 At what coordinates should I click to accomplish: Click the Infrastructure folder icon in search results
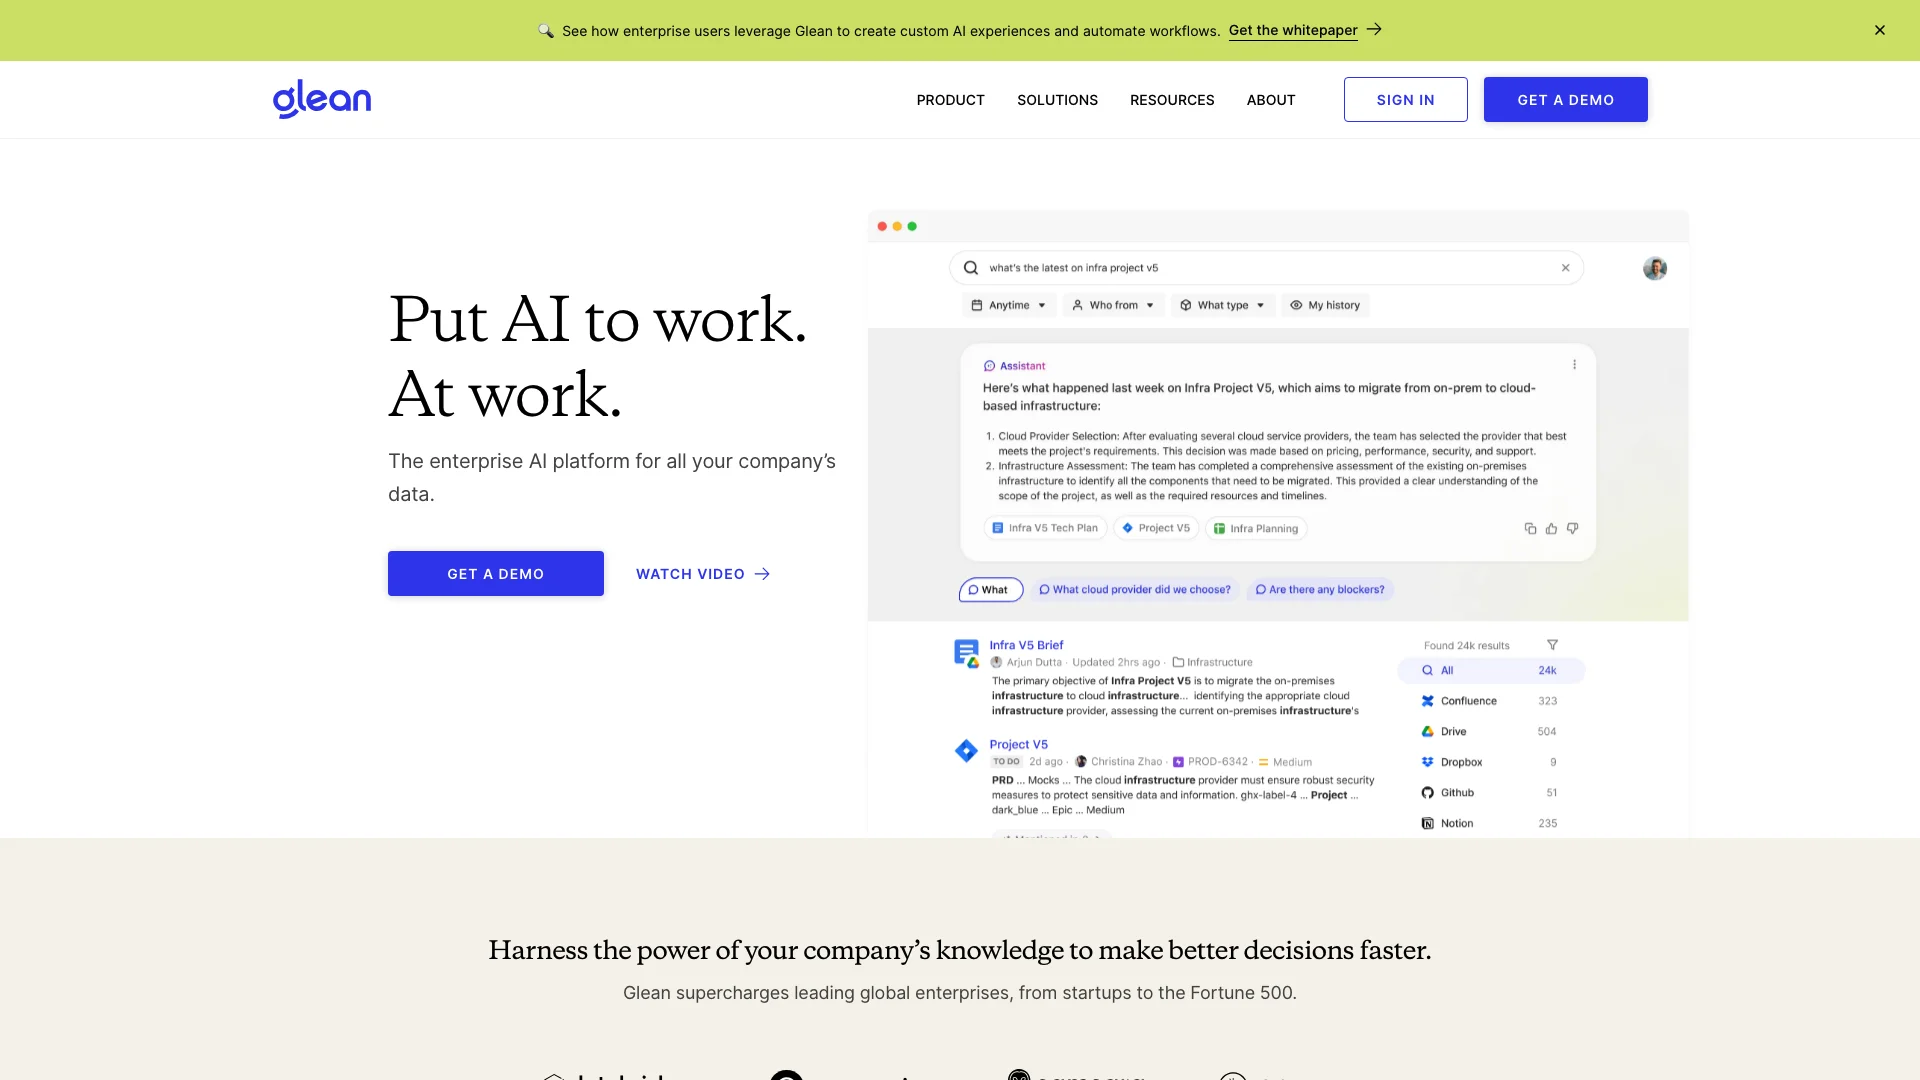pyautogui.click(x=1176, y=662)
